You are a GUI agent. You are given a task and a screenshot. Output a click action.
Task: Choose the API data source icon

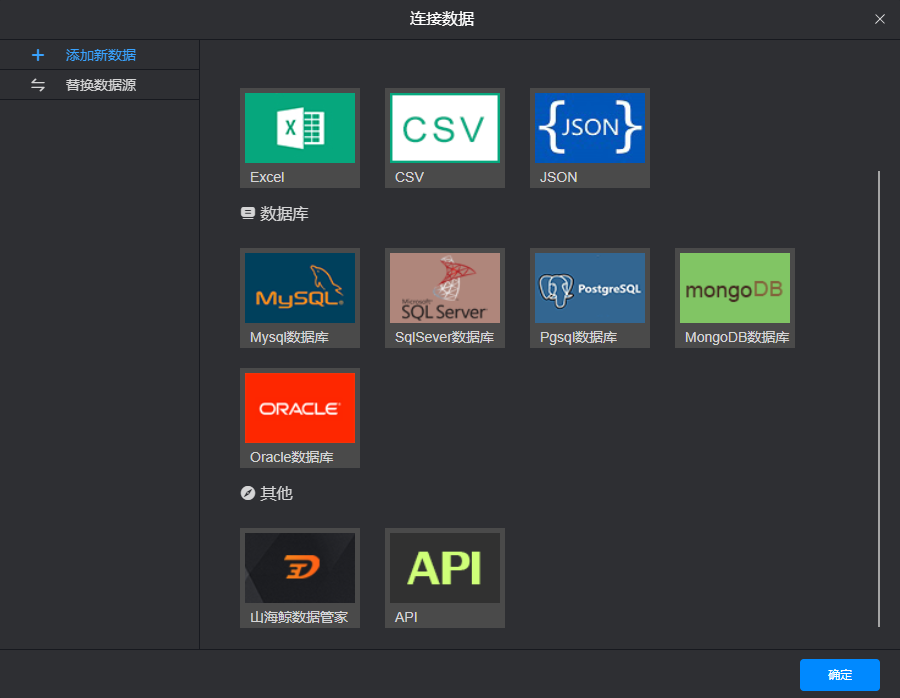click(x=444, y=568)
